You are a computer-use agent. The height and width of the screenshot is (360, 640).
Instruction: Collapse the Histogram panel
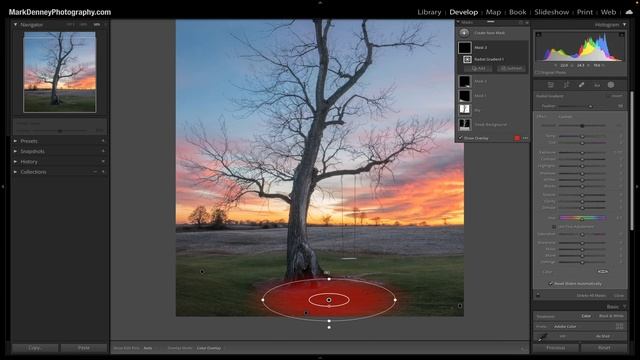(624, 25)
